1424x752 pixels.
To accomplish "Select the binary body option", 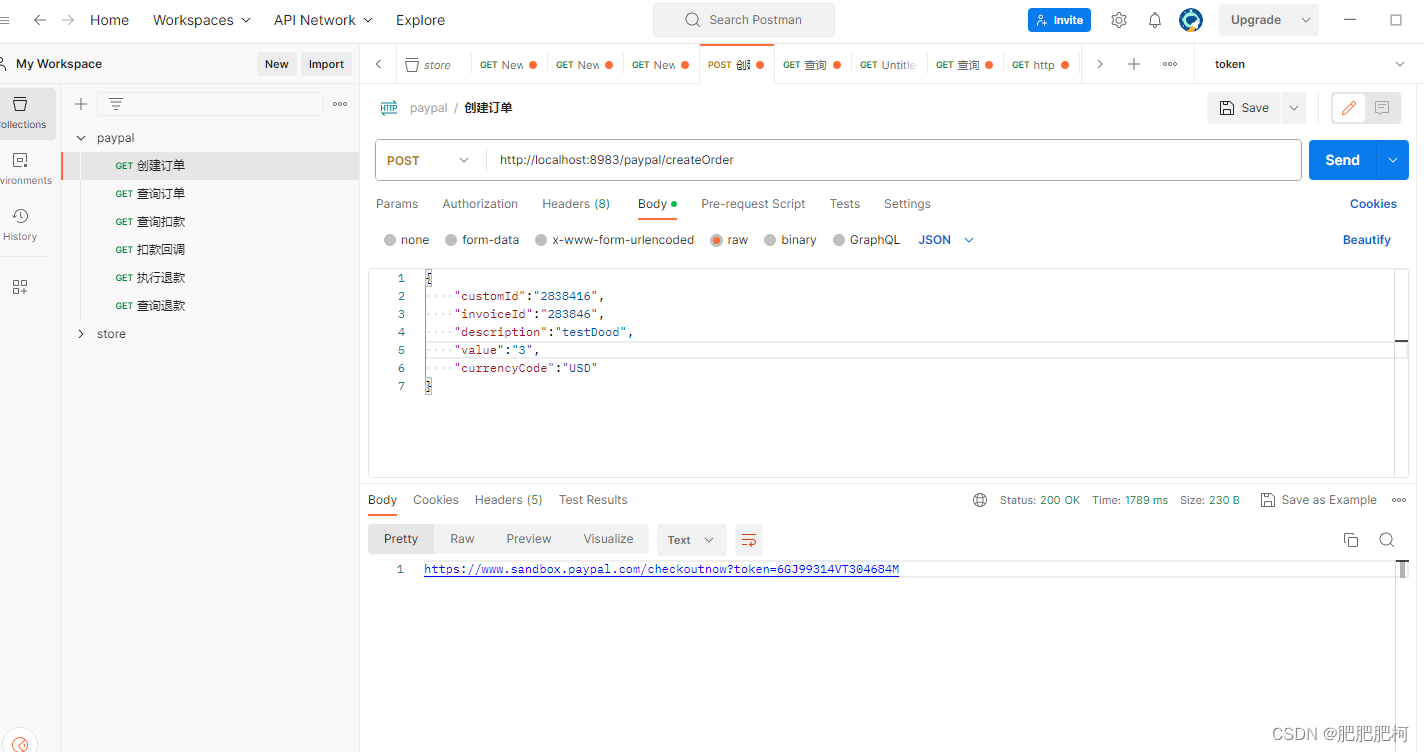I will pyautogui.click(x=790, y=240).
